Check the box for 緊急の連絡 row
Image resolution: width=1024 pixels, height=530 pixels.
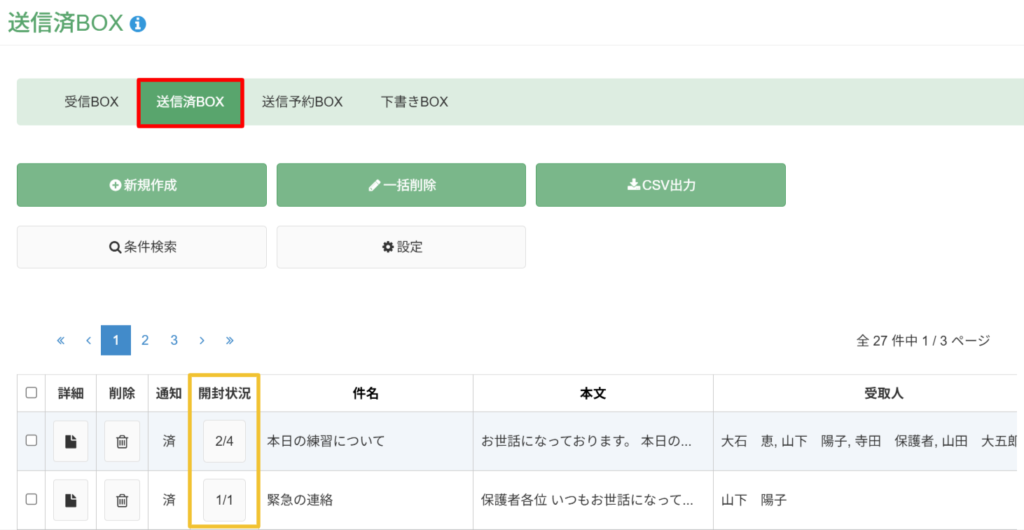point(31,499)
